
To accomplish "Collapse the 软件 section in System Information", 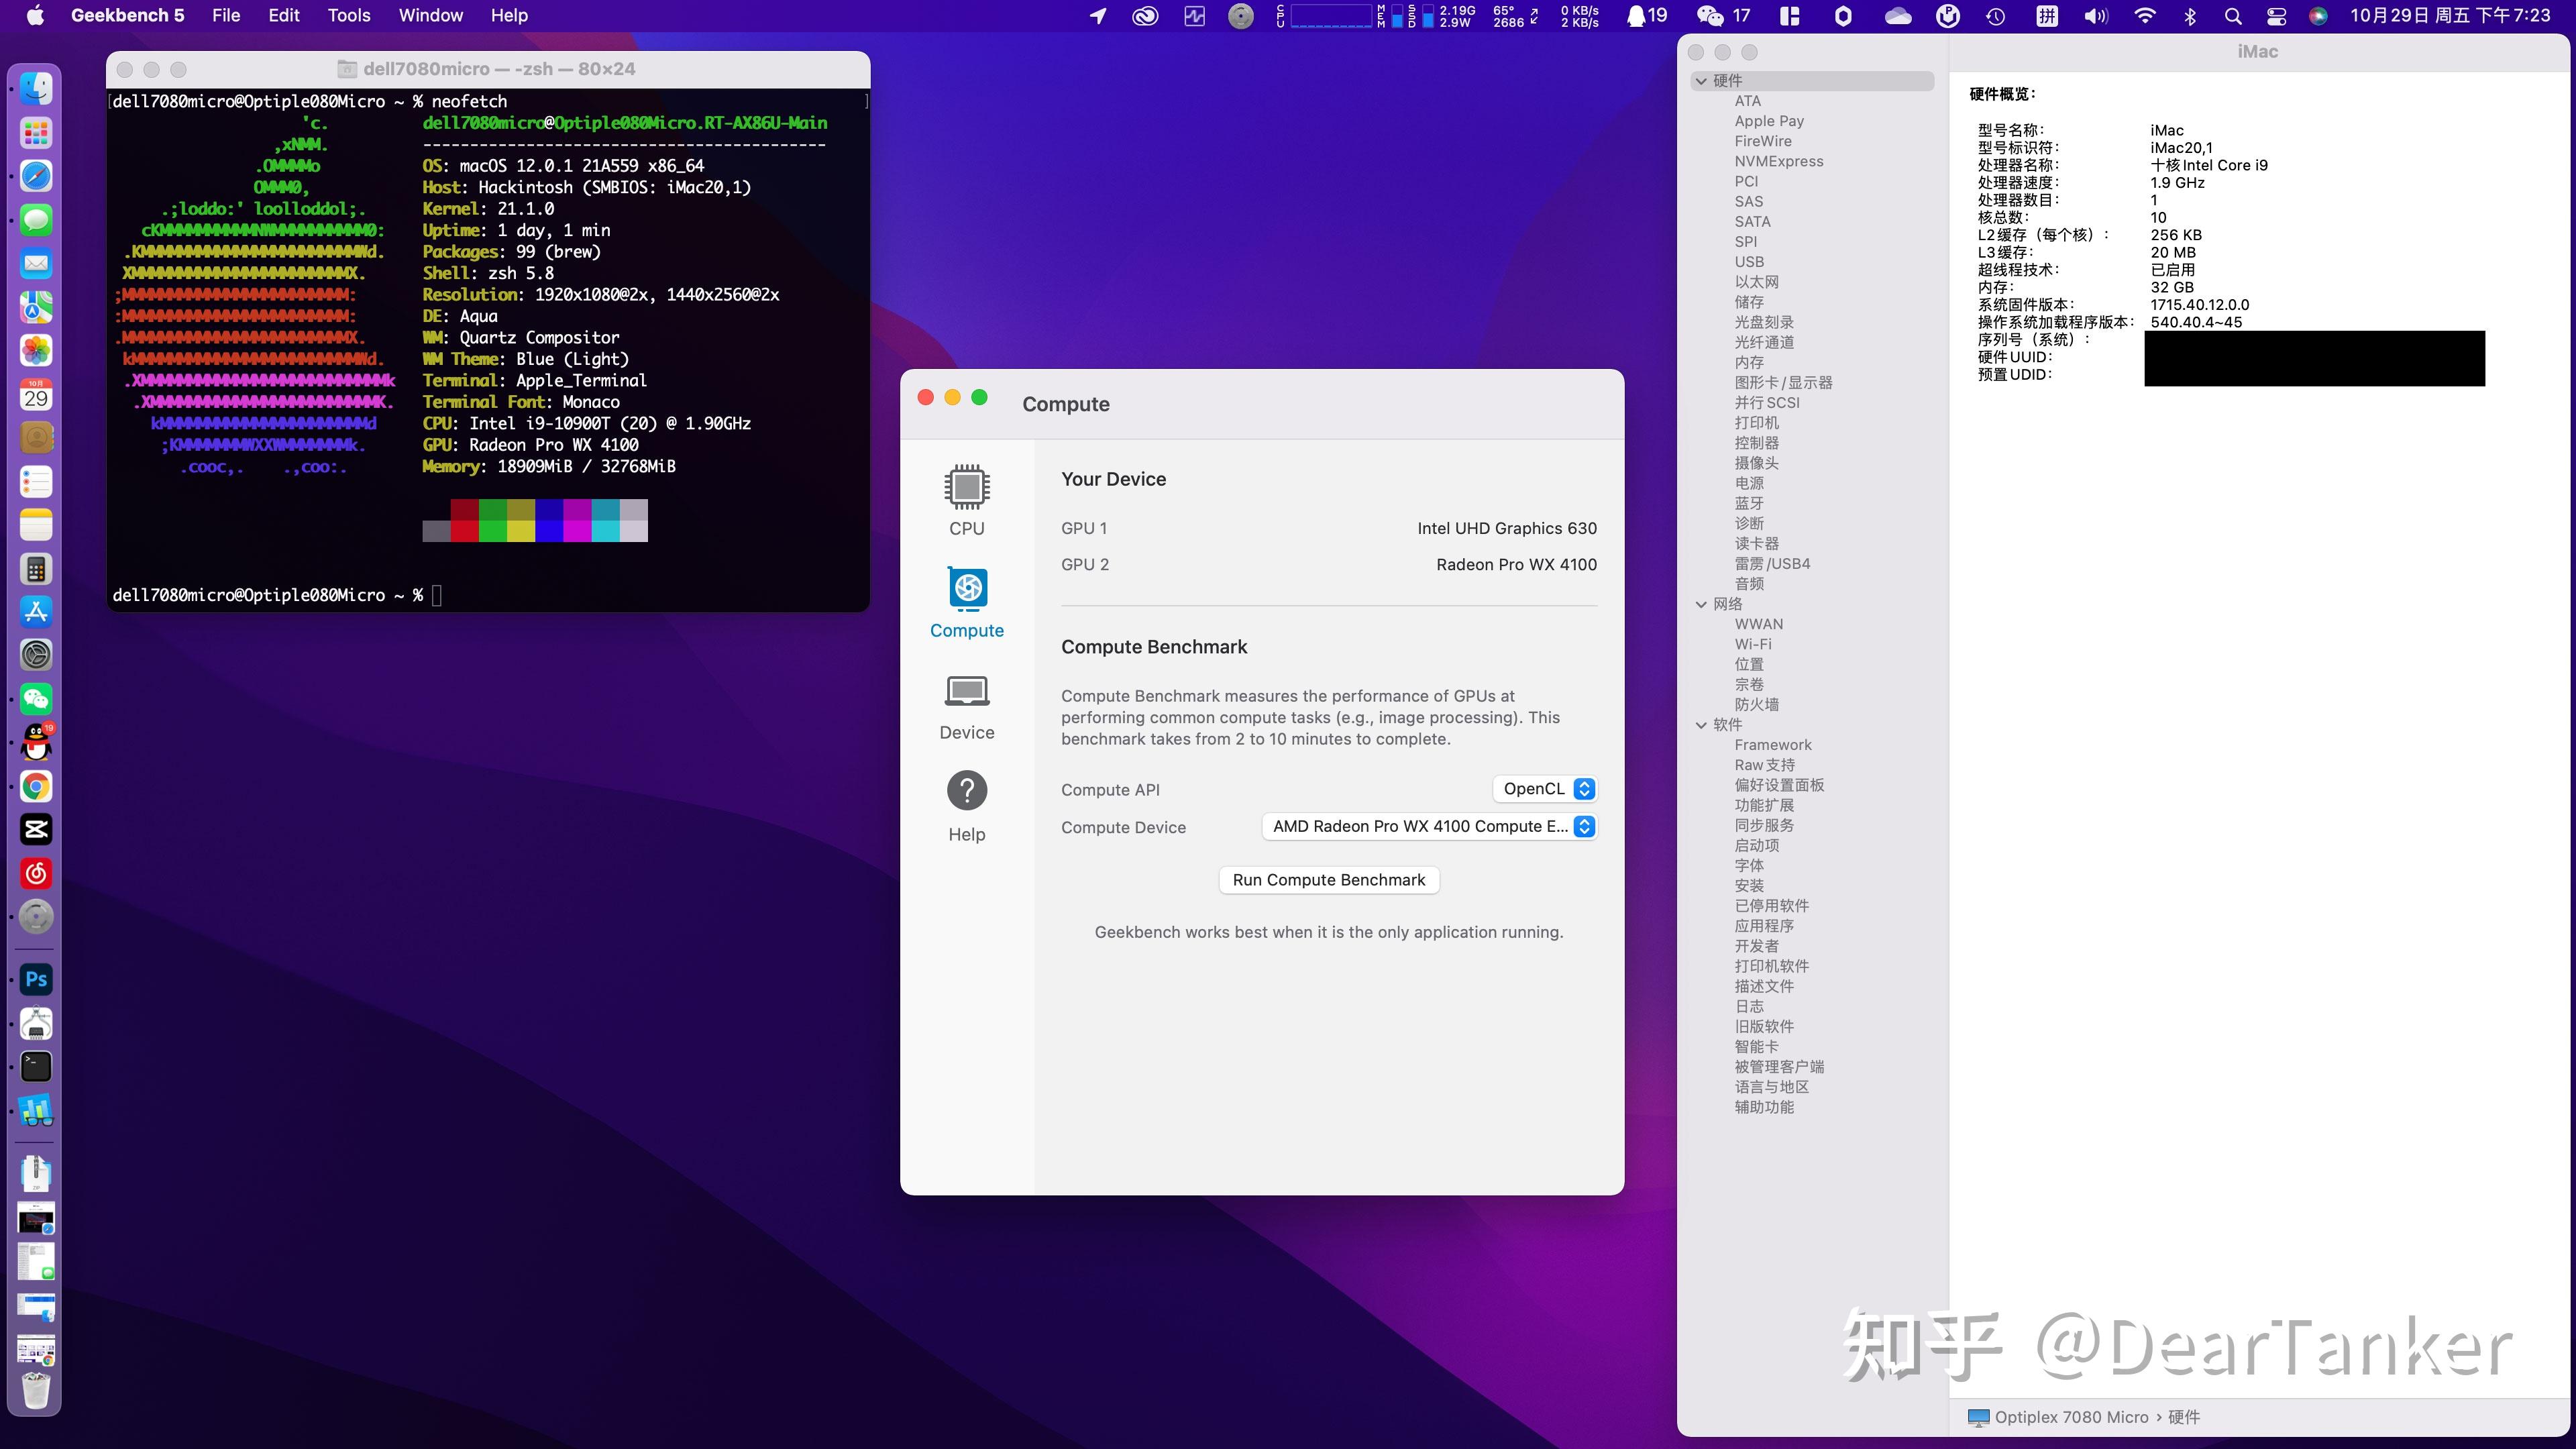I will pyautogui.click(x=1701, y=725).
